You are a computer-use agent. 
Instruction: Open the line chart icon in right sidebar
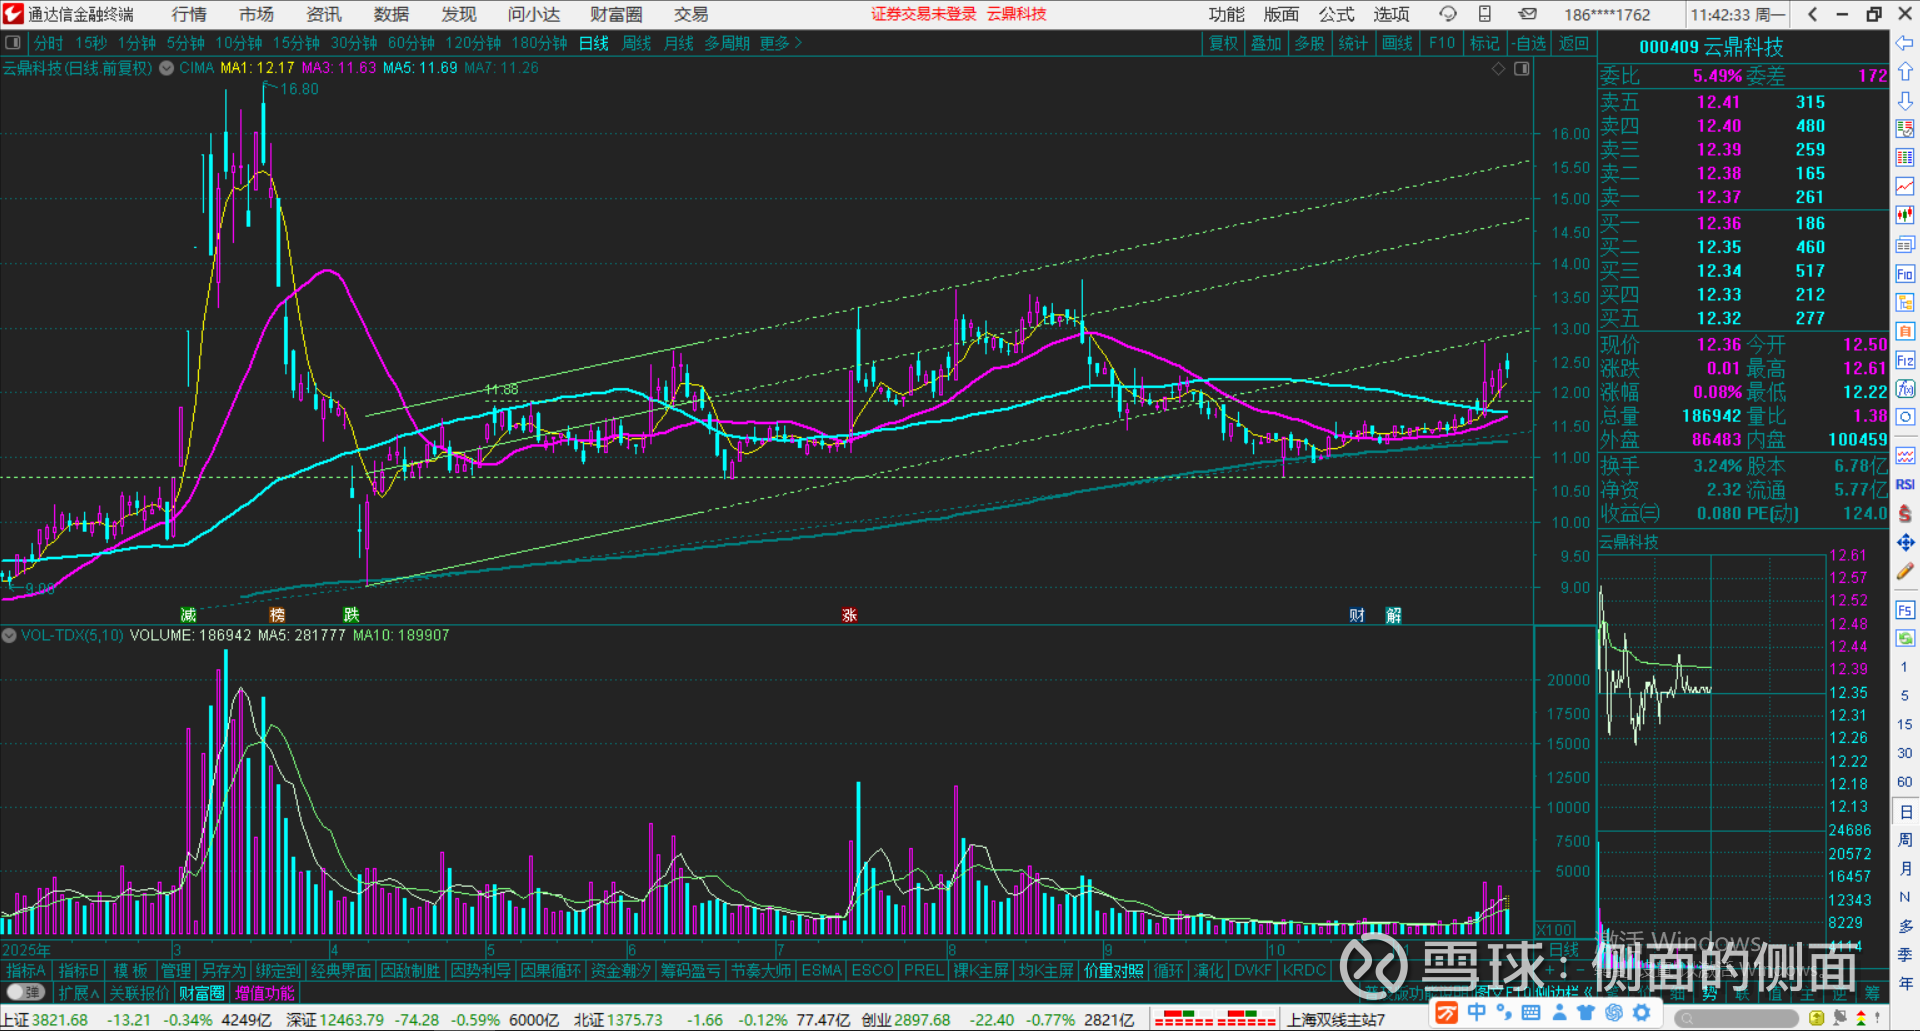pos(1905,187)
